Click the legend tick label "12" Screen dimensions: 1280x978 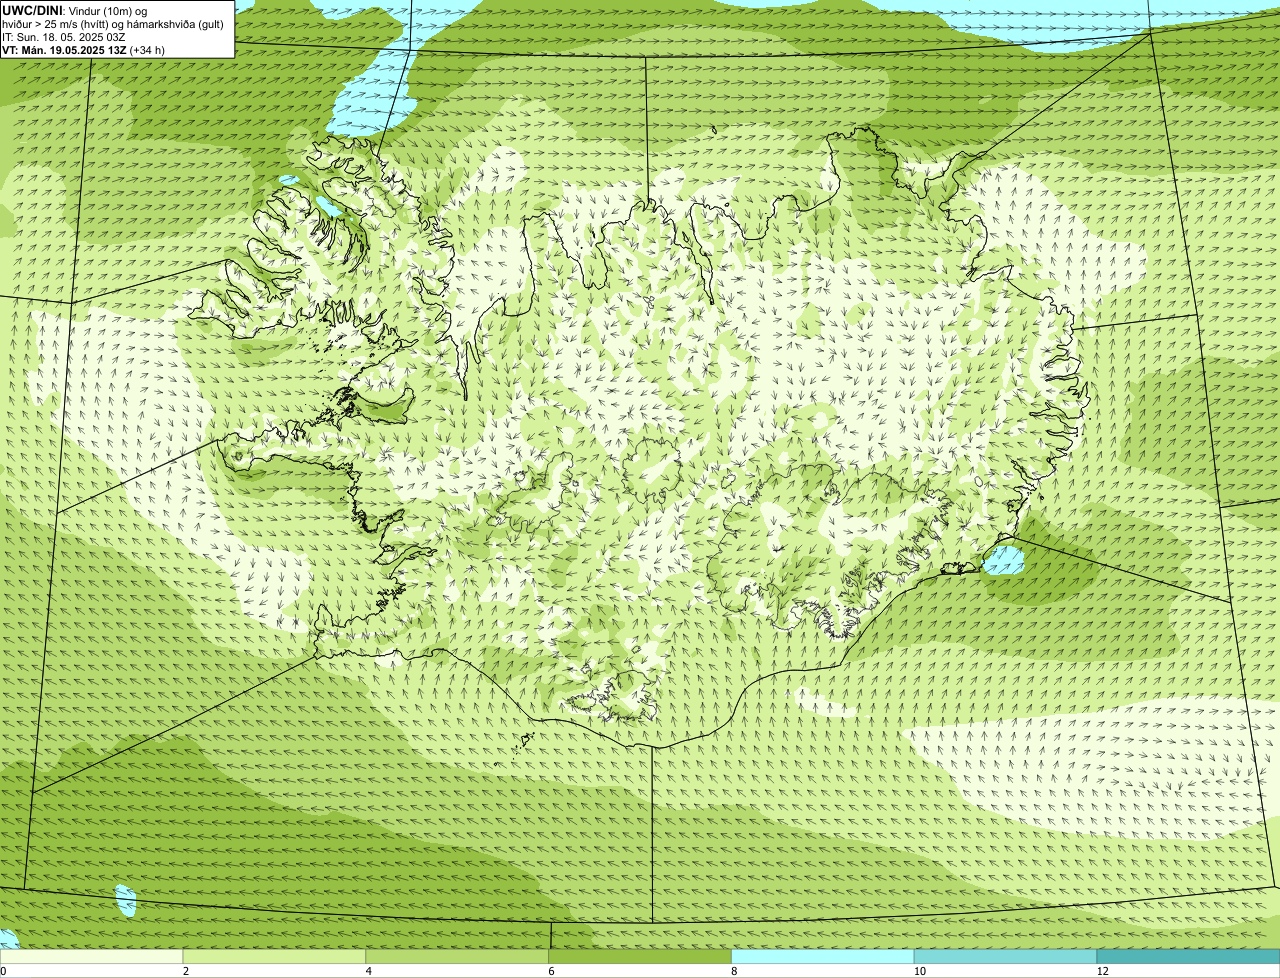point(1102,971)
